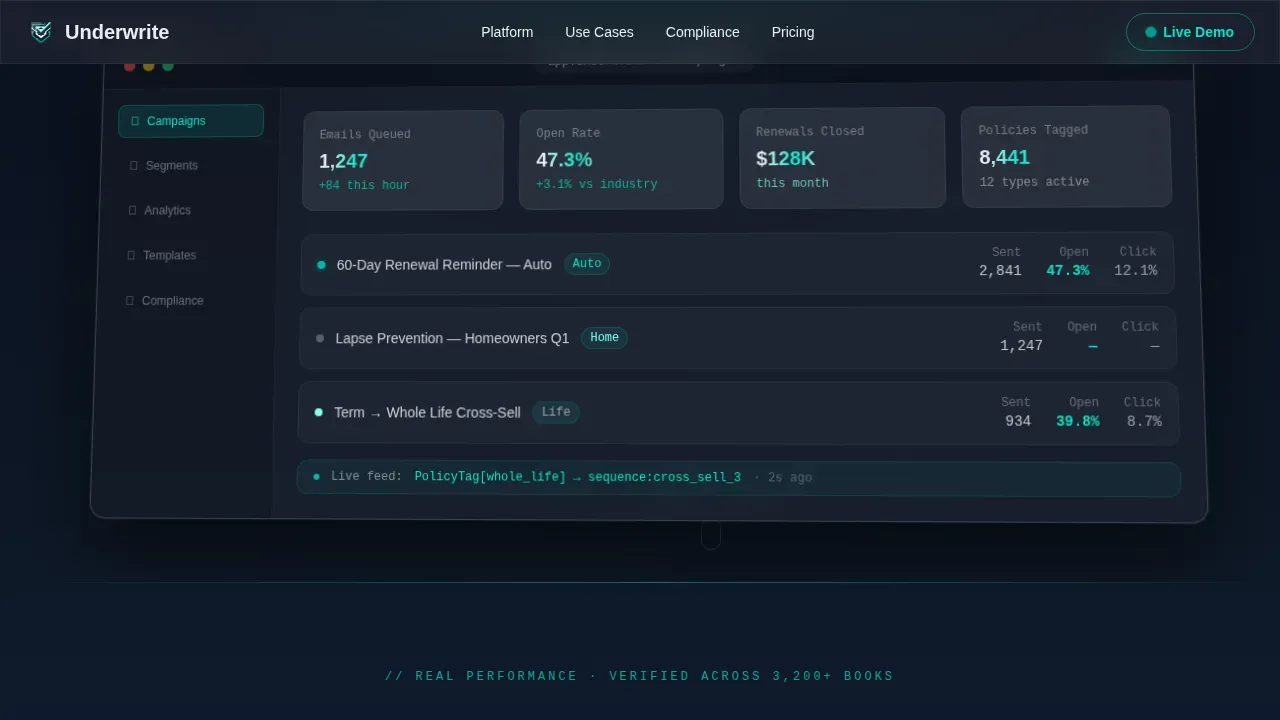Click the 2s ago timestamp in live feed
This screenshot has height=720, width=1280.
pos(790,478)
